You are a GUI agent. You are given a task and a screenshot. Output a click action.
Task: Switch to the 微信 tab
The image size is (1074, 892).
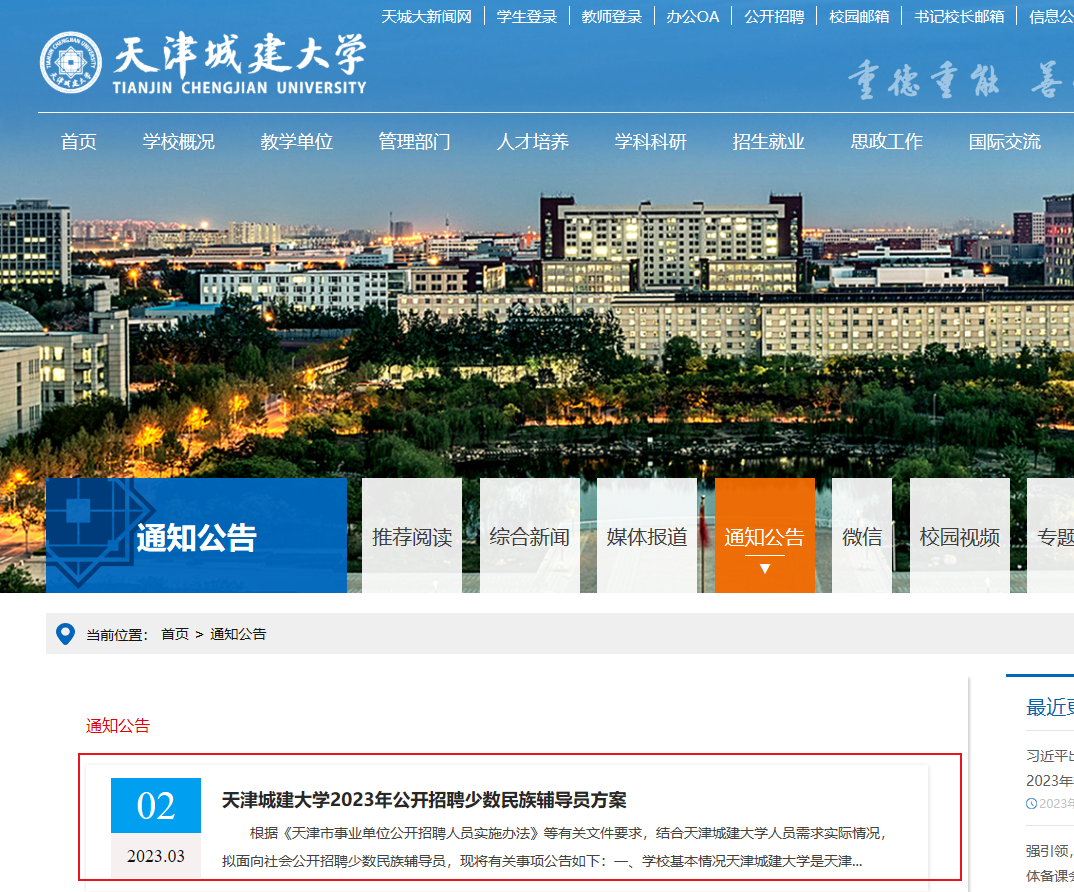(x=862, y=535)
